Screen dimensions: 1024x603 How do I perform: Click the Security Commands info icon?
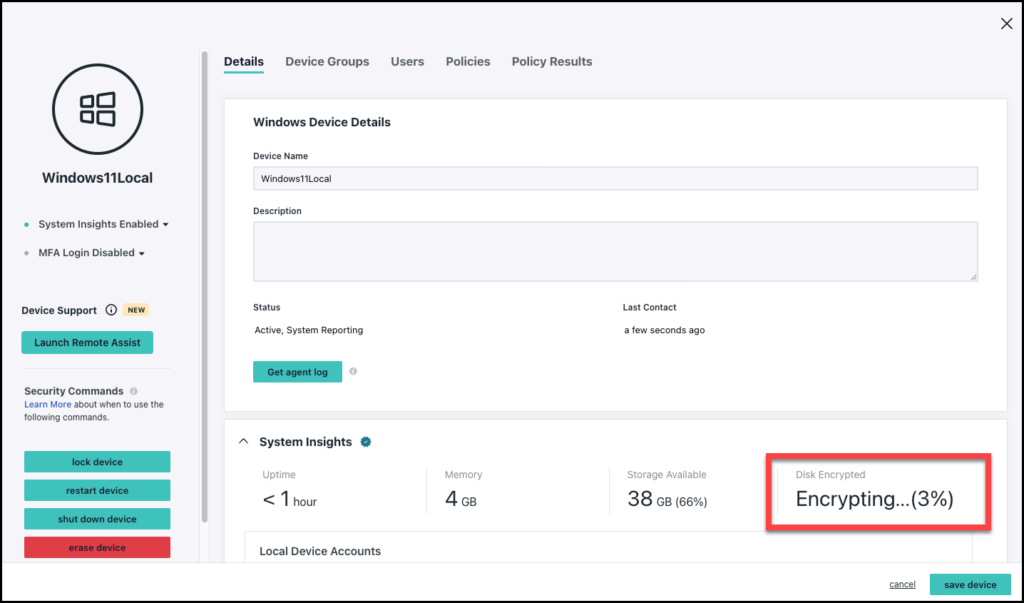point(134,391)
